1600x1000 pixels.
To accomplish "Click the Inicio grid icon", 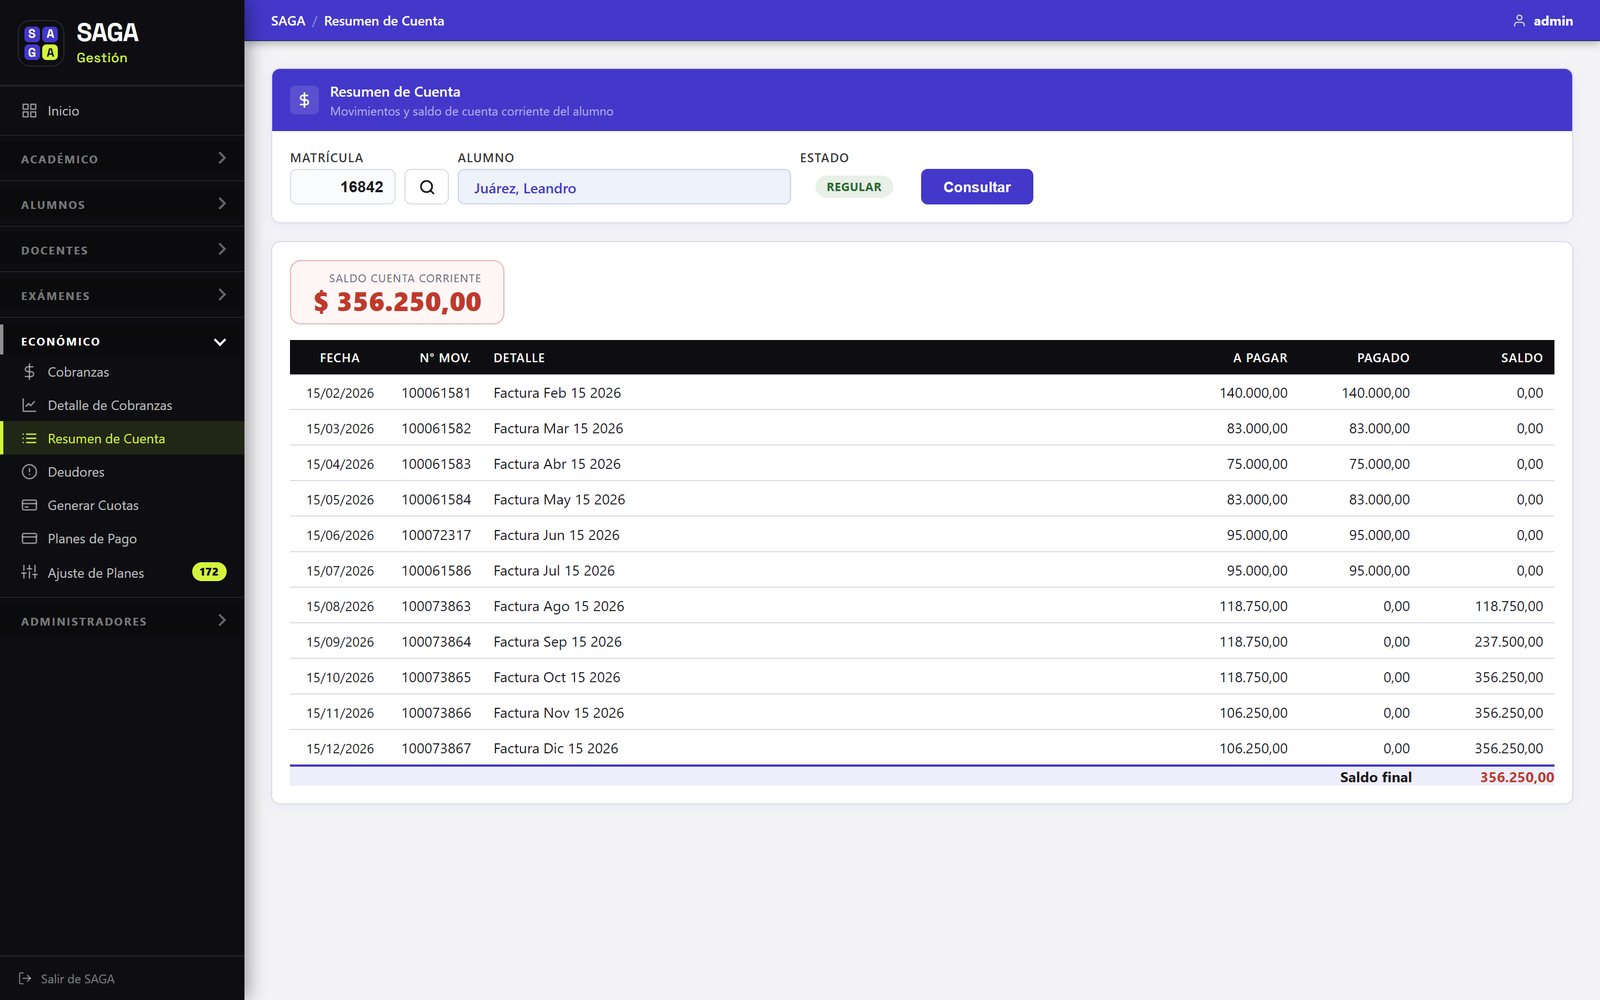I will pos(29,111).
